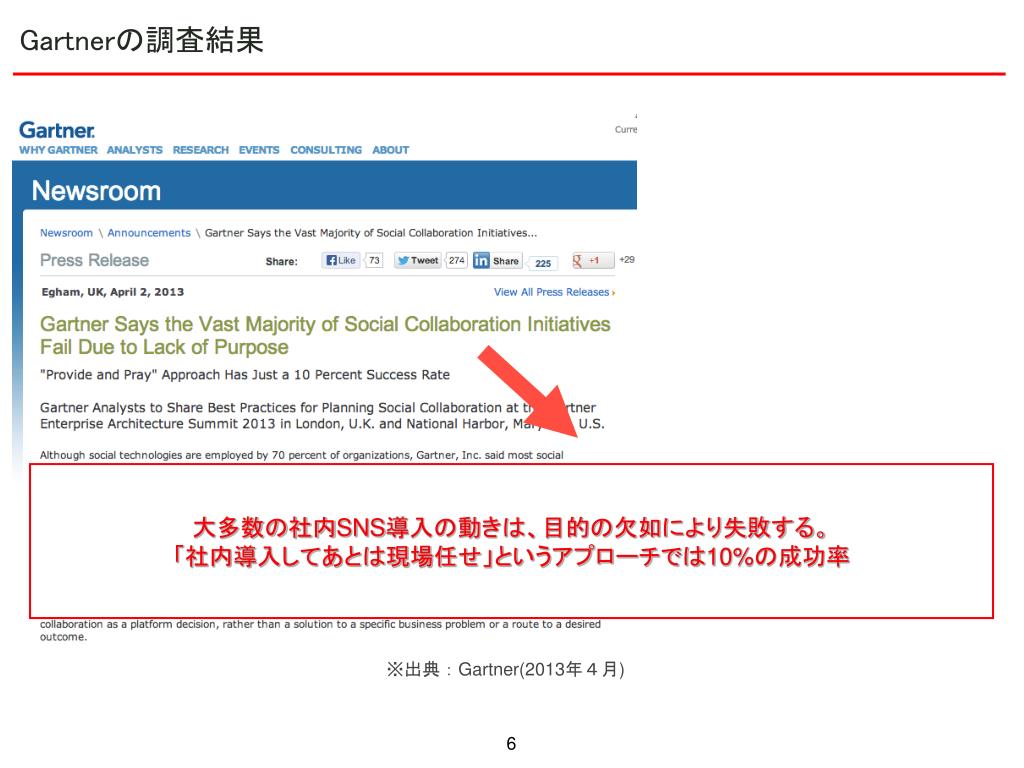The width and height of the screenshot is (1024, 768).
Task: Click the Gartner logo
Action: tap(57, 130)
